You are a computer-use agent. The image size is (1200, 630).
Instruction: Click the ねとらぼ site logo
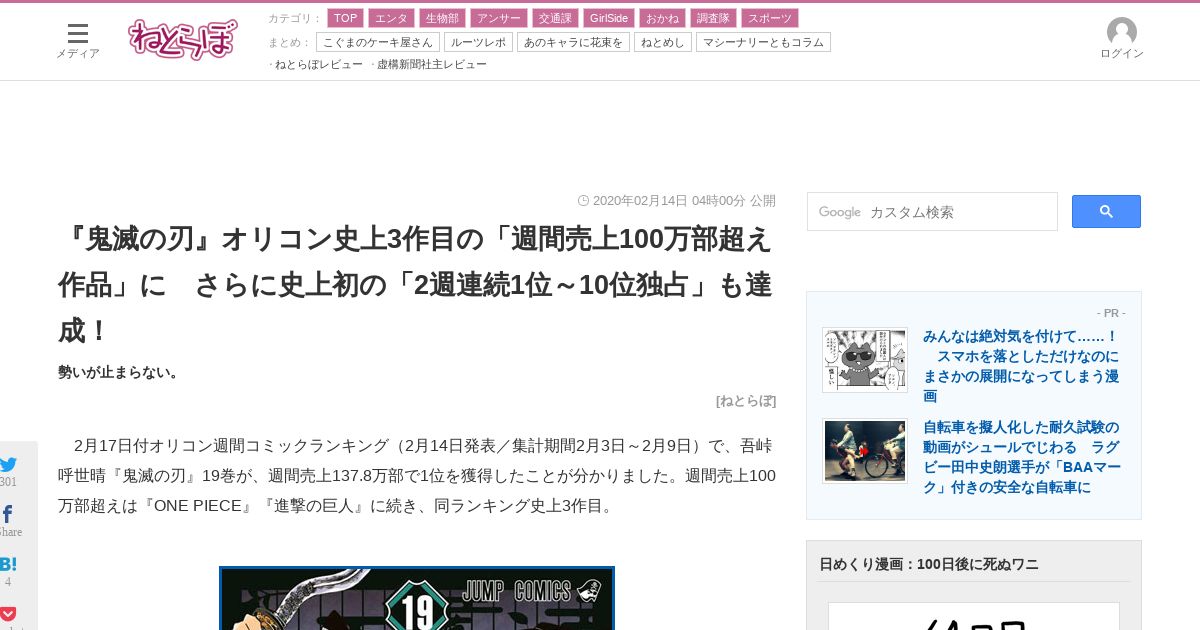pyautogui.click(x=183, y=39)
